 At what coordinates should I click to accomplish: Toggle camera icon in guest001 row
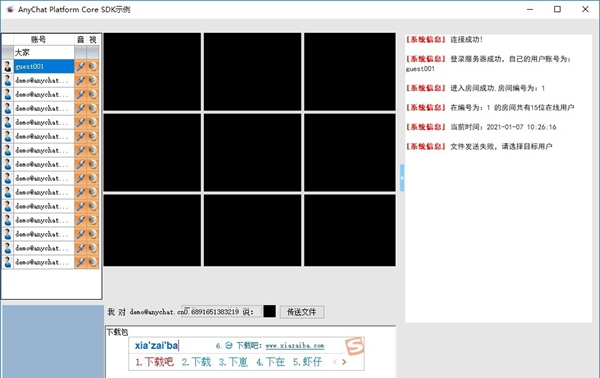(x=93, y=67)
